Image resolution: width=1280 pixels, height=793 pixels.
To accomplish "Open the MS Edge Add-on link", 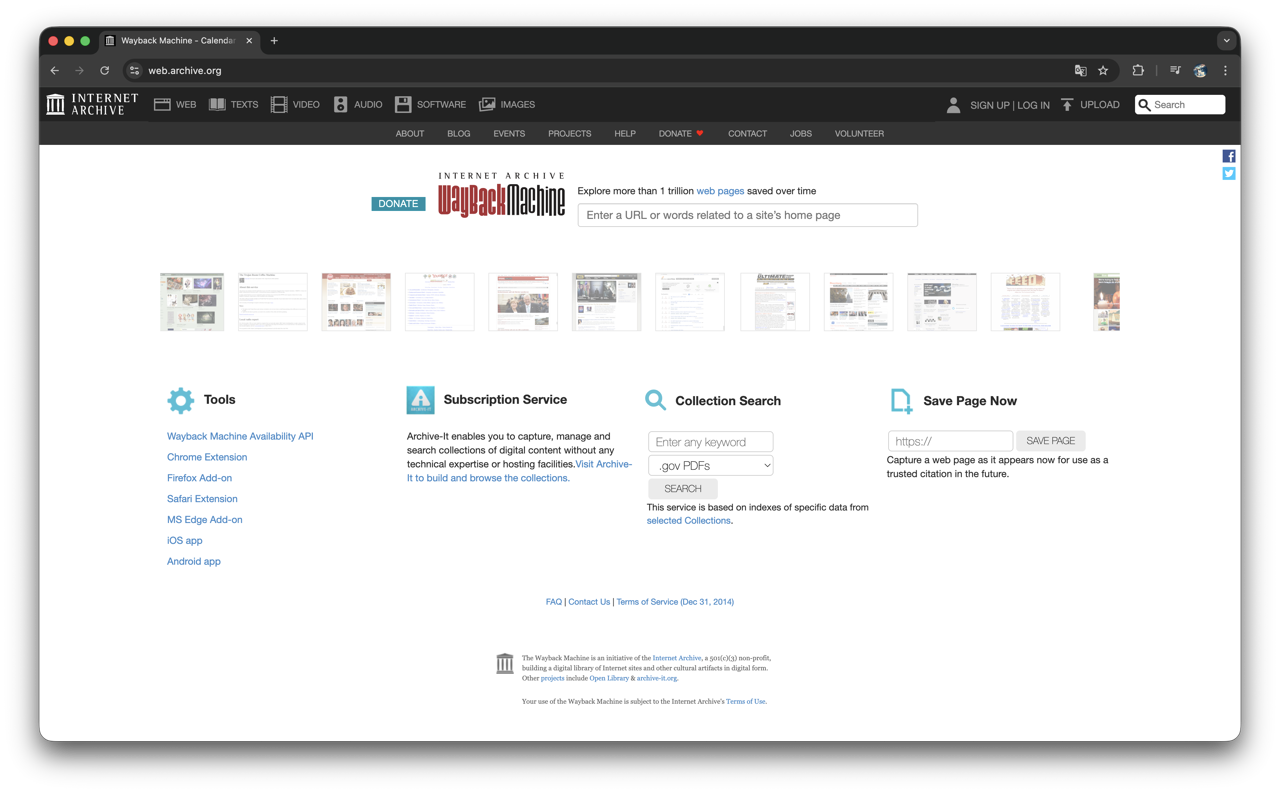I will (x=205, y=520).
